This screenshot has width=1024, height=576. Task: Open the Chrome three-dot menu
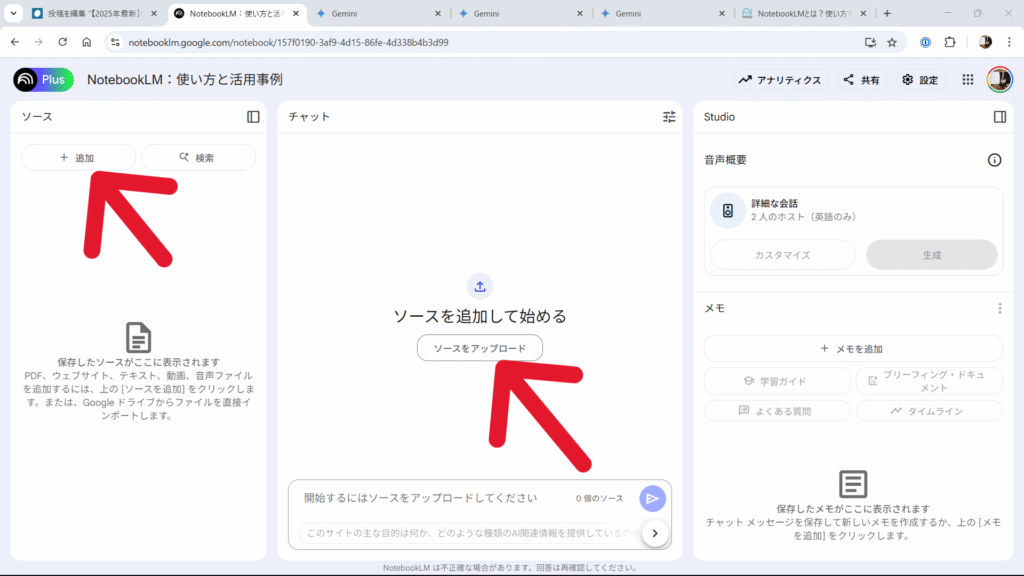point(1009,42)
